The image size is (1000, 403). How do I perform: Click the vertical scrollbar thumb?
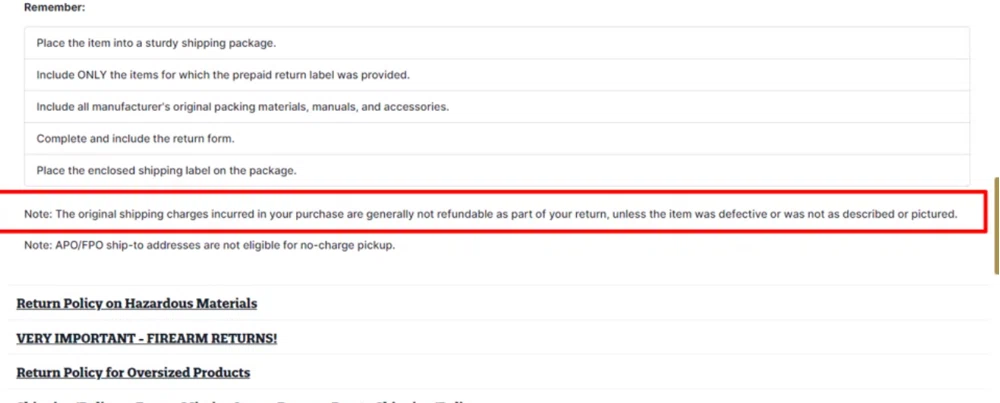pyautogui.click(x=996, y=226)
